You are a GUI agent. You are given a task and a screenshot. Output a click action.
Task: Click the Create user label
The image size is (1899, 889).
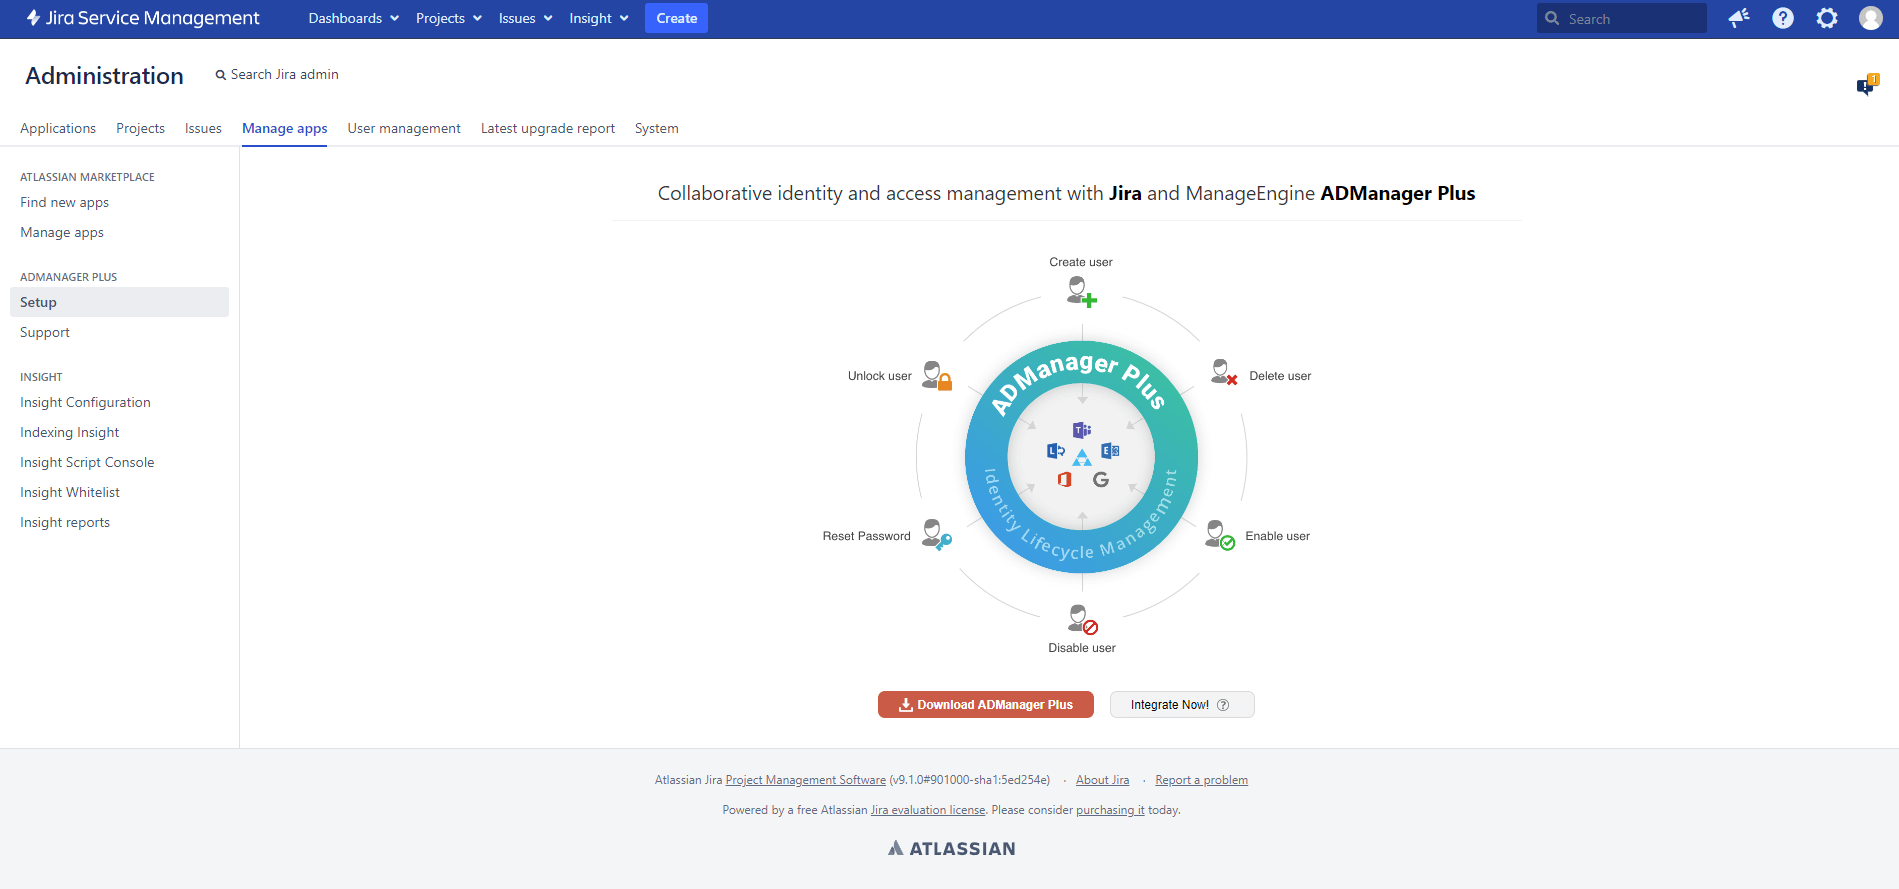[1081, 262]
